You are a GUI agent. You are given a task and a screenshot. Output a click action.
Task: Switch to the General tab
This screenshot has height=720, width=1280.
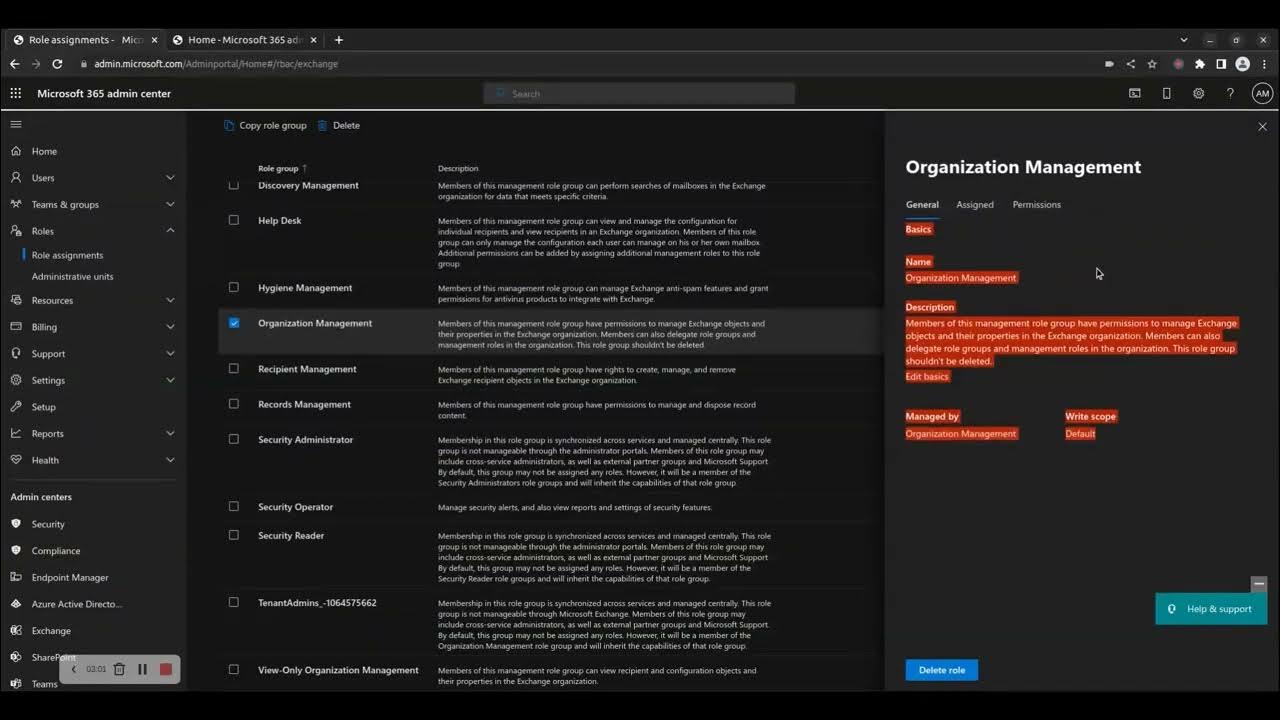tap(922, 204)
